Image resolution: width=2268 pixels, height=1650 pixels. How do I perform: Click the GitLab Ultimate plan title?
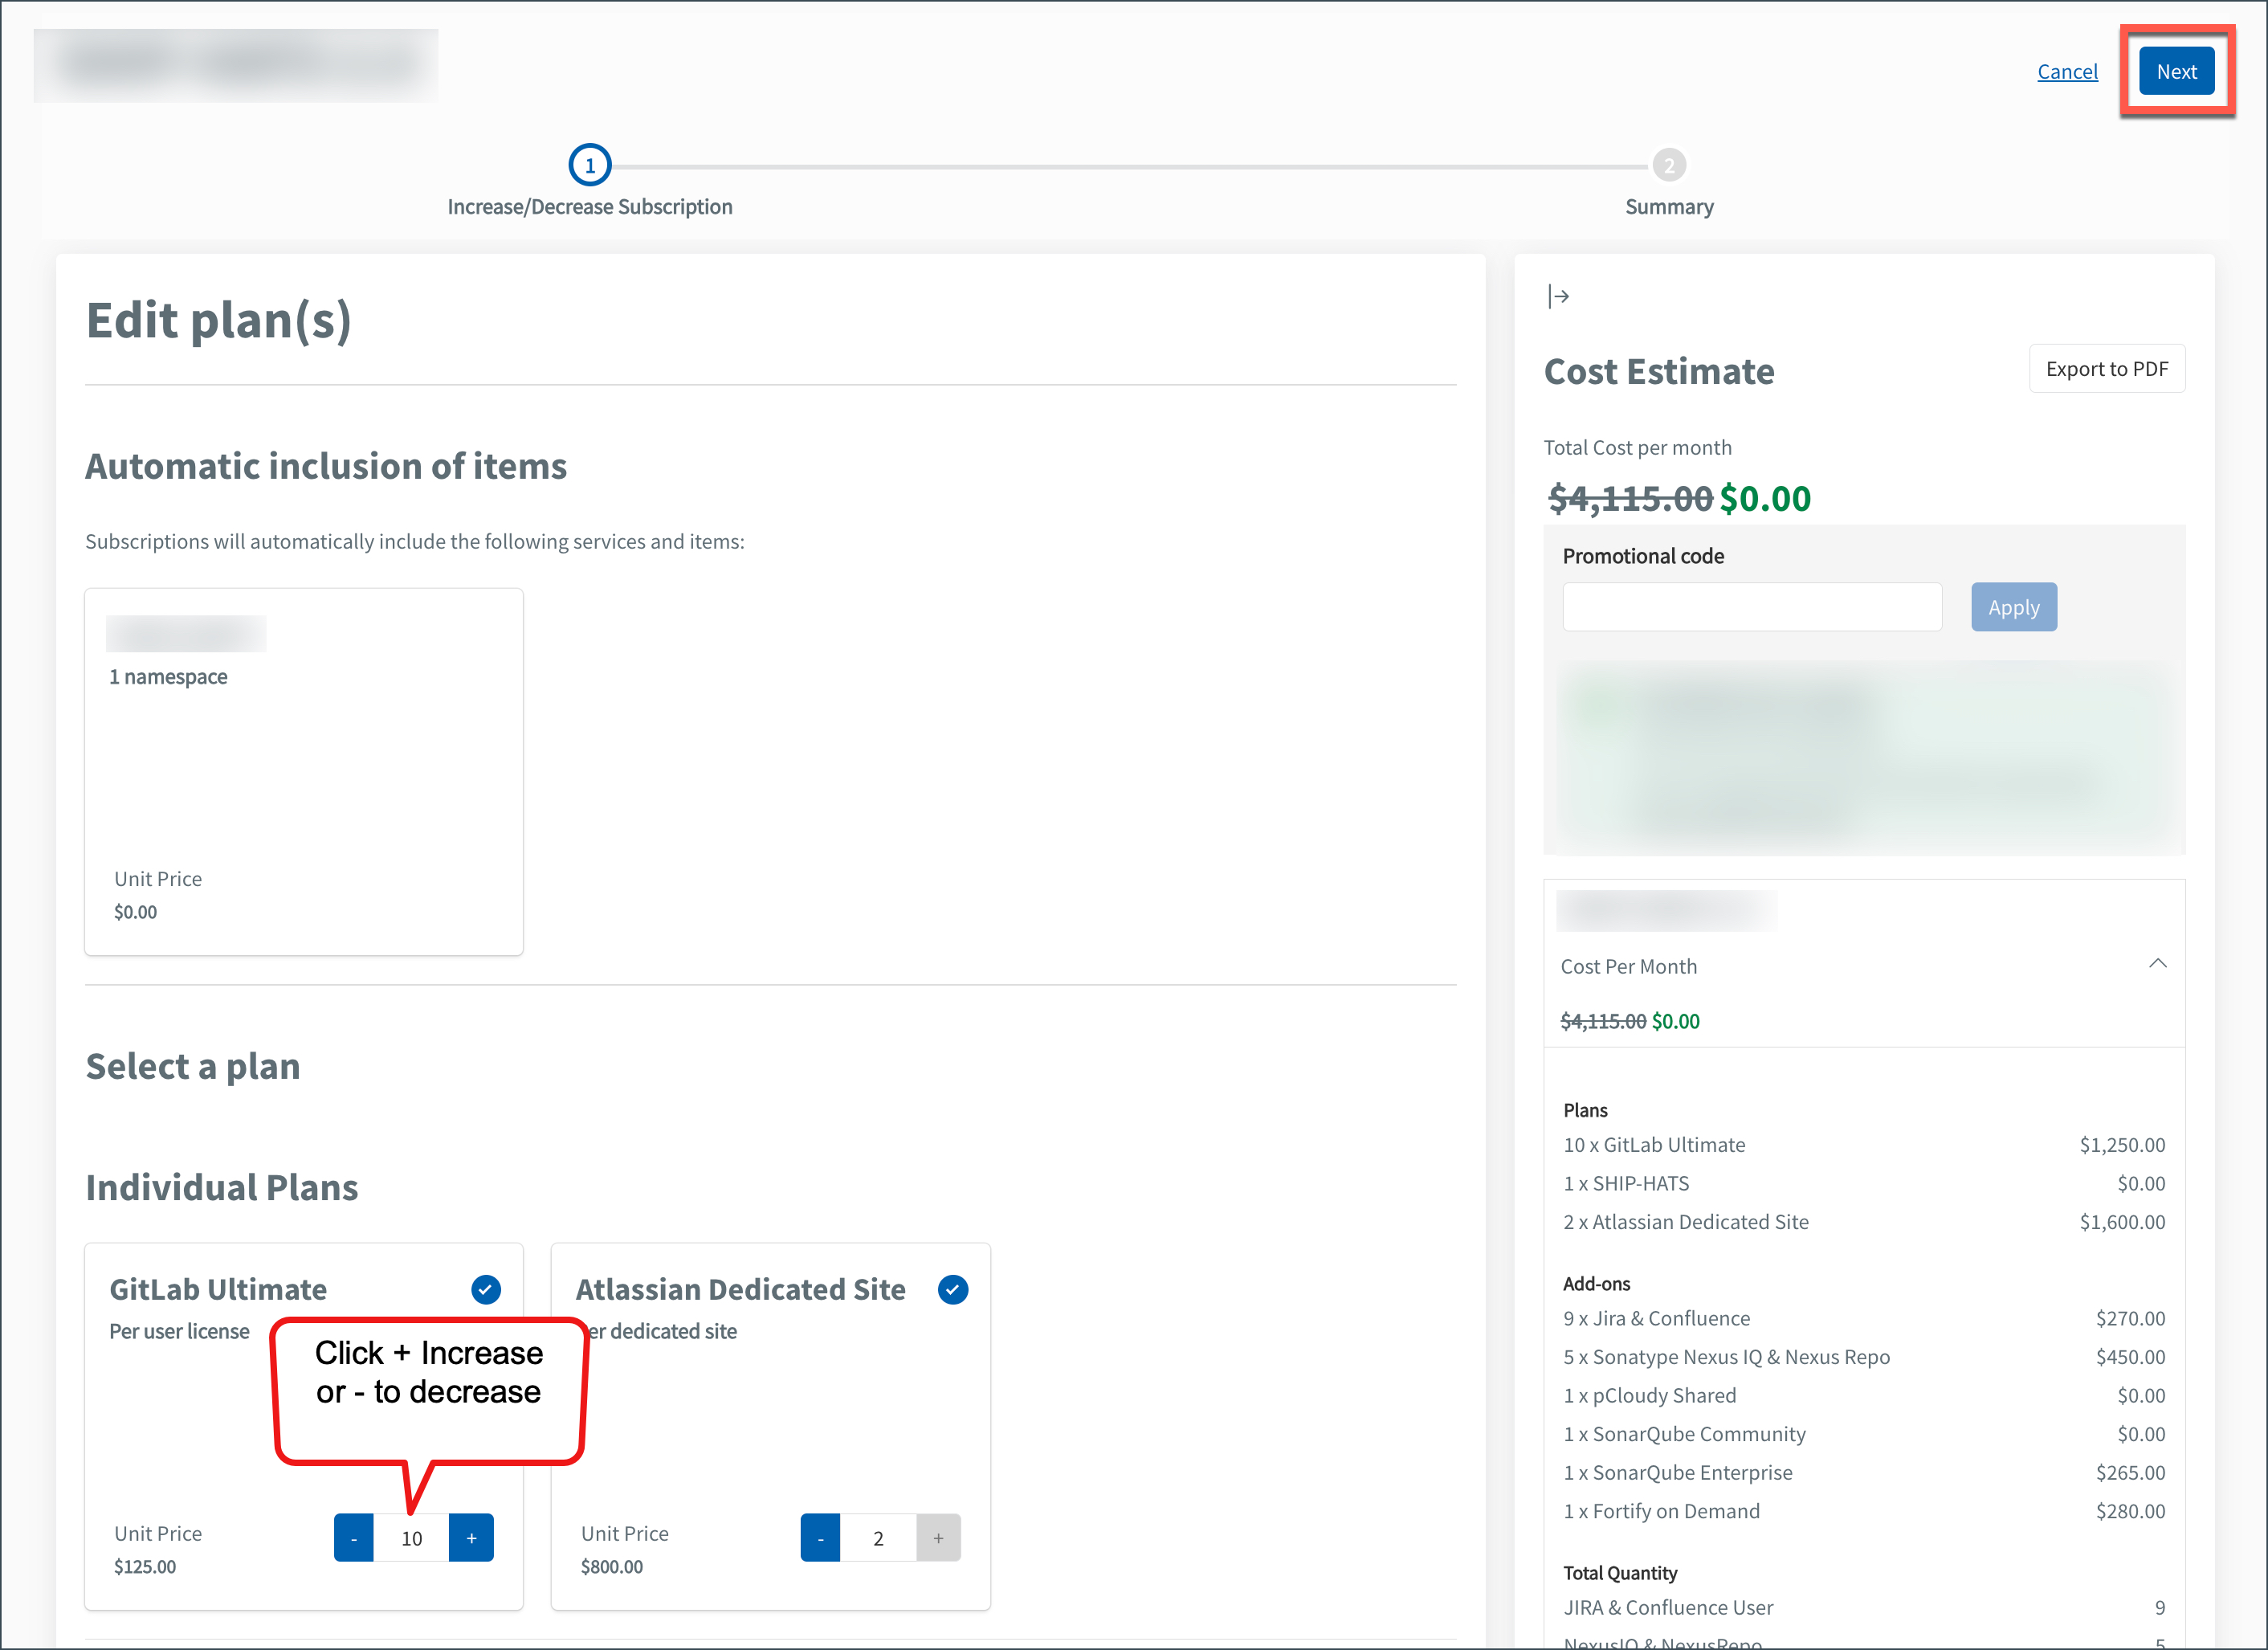[x=218, y=1289]
